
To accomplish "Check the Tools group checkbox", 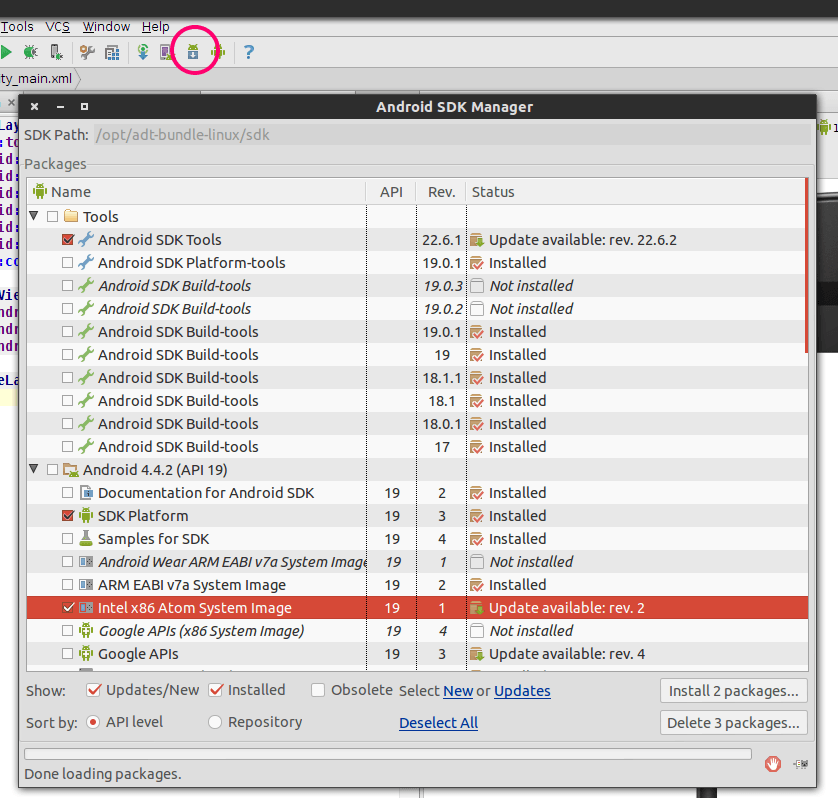I will click(x=52, y=216).
